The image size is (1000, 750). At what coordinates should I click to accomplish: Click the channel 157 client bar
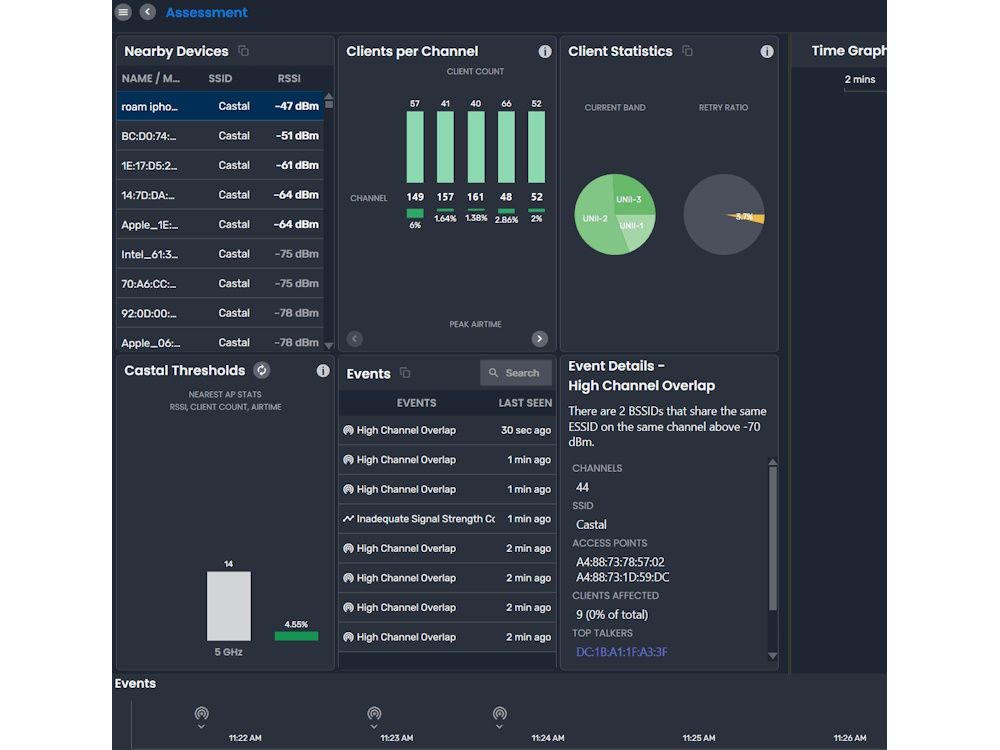[445, 147]
